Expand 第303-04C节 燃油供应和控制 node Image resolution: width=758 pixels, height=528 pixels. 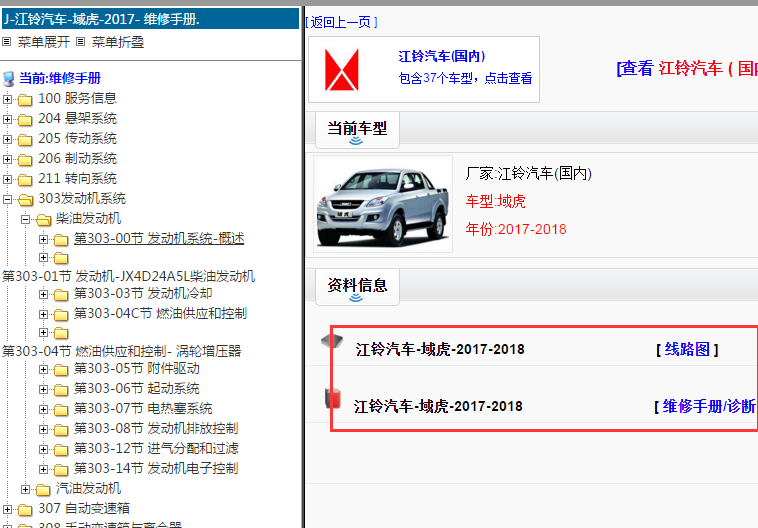[43, 314]
